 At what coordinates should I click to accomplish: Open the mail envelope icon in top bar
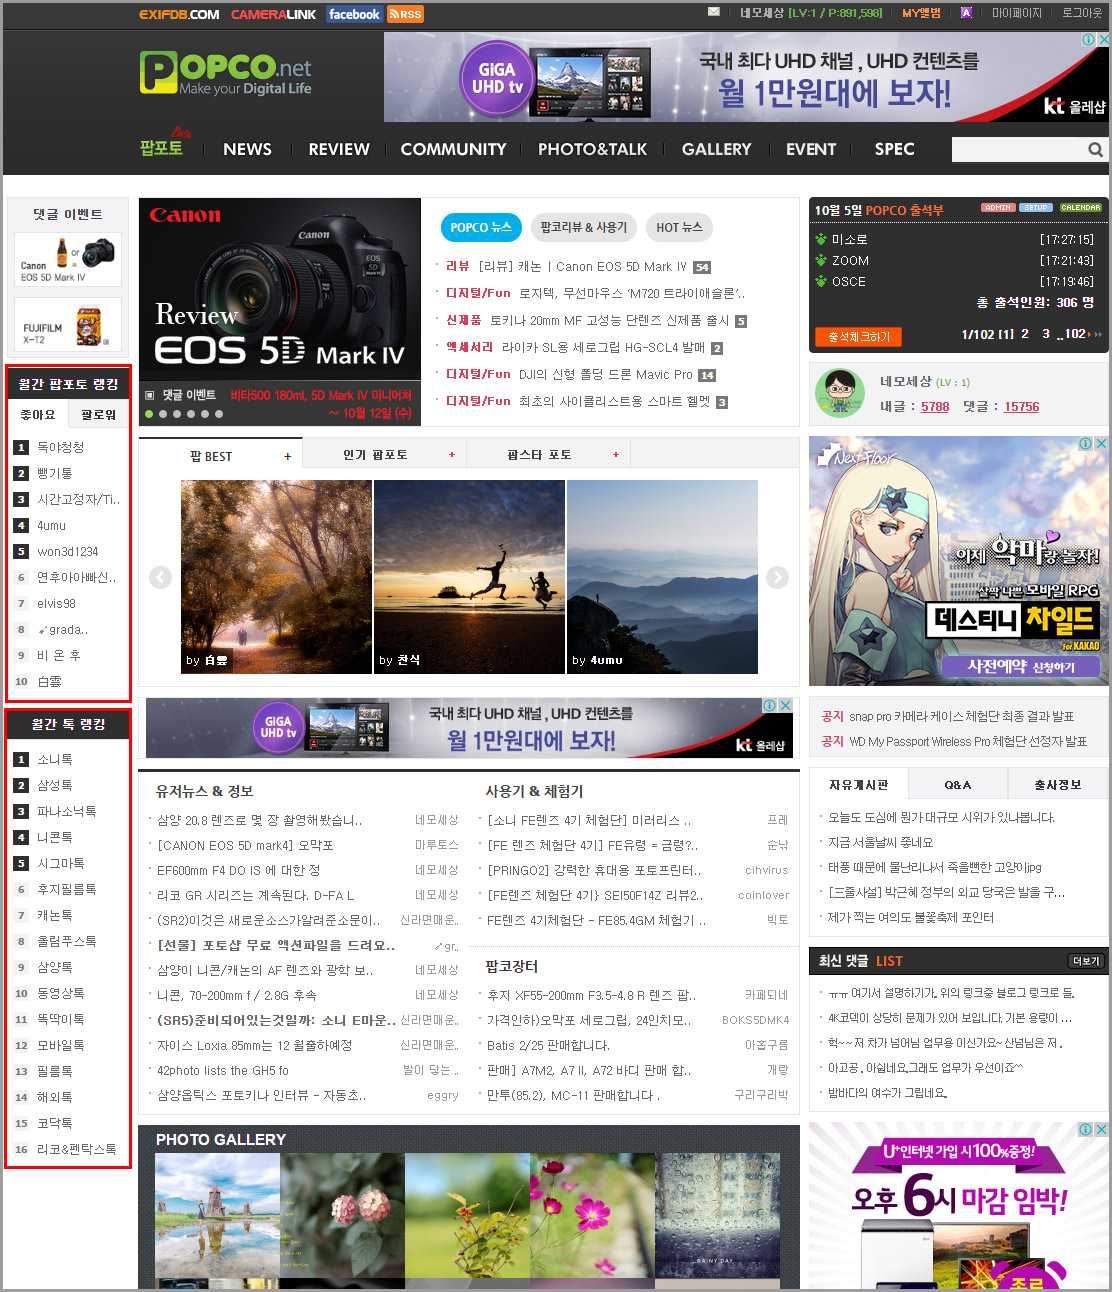[x=714, y=12]
